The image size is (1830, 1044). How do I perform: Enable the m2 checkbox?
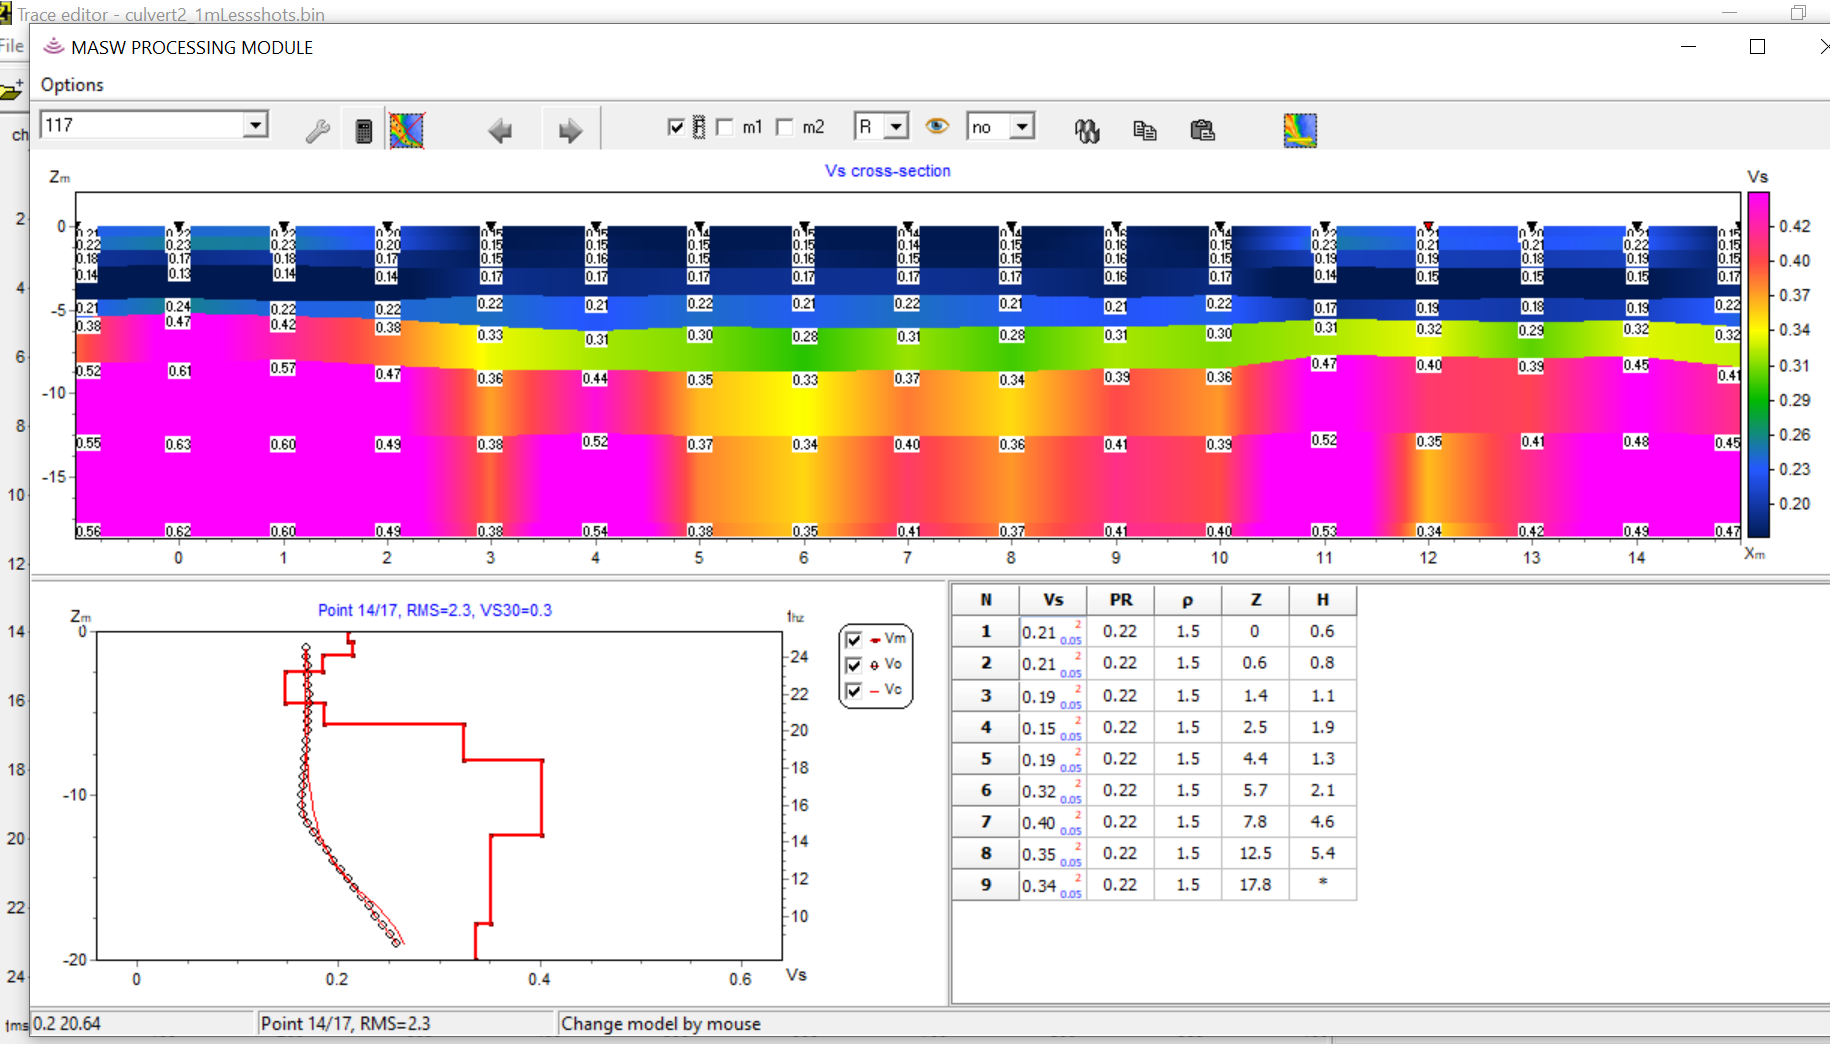(x=786, y=127)
